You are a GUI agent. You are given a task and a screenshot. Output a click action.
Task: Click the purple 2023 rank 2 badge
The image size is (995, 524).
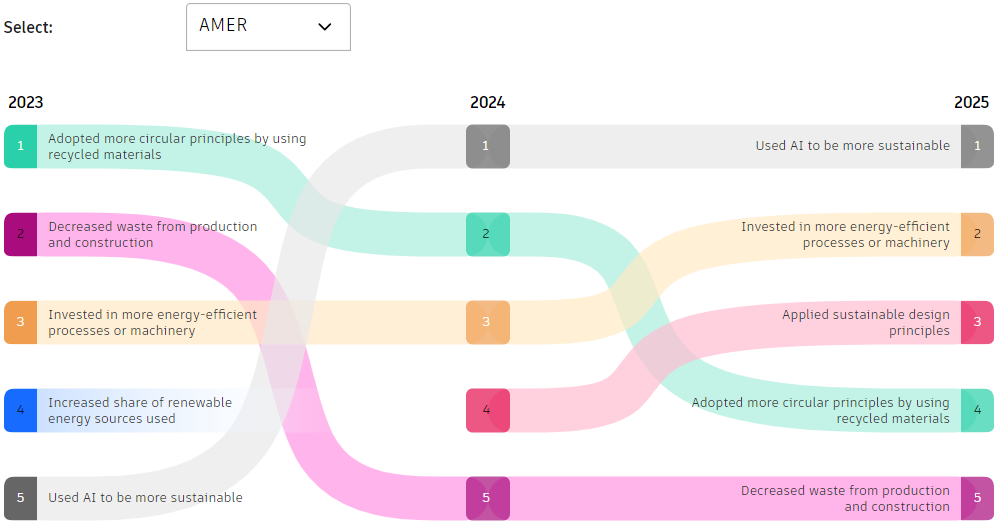pyautogui.click(x=21, y=234)
